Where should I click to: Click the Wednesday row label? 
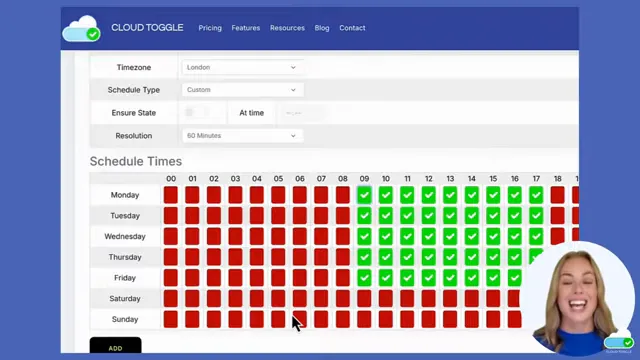click(x=125, y=236)
